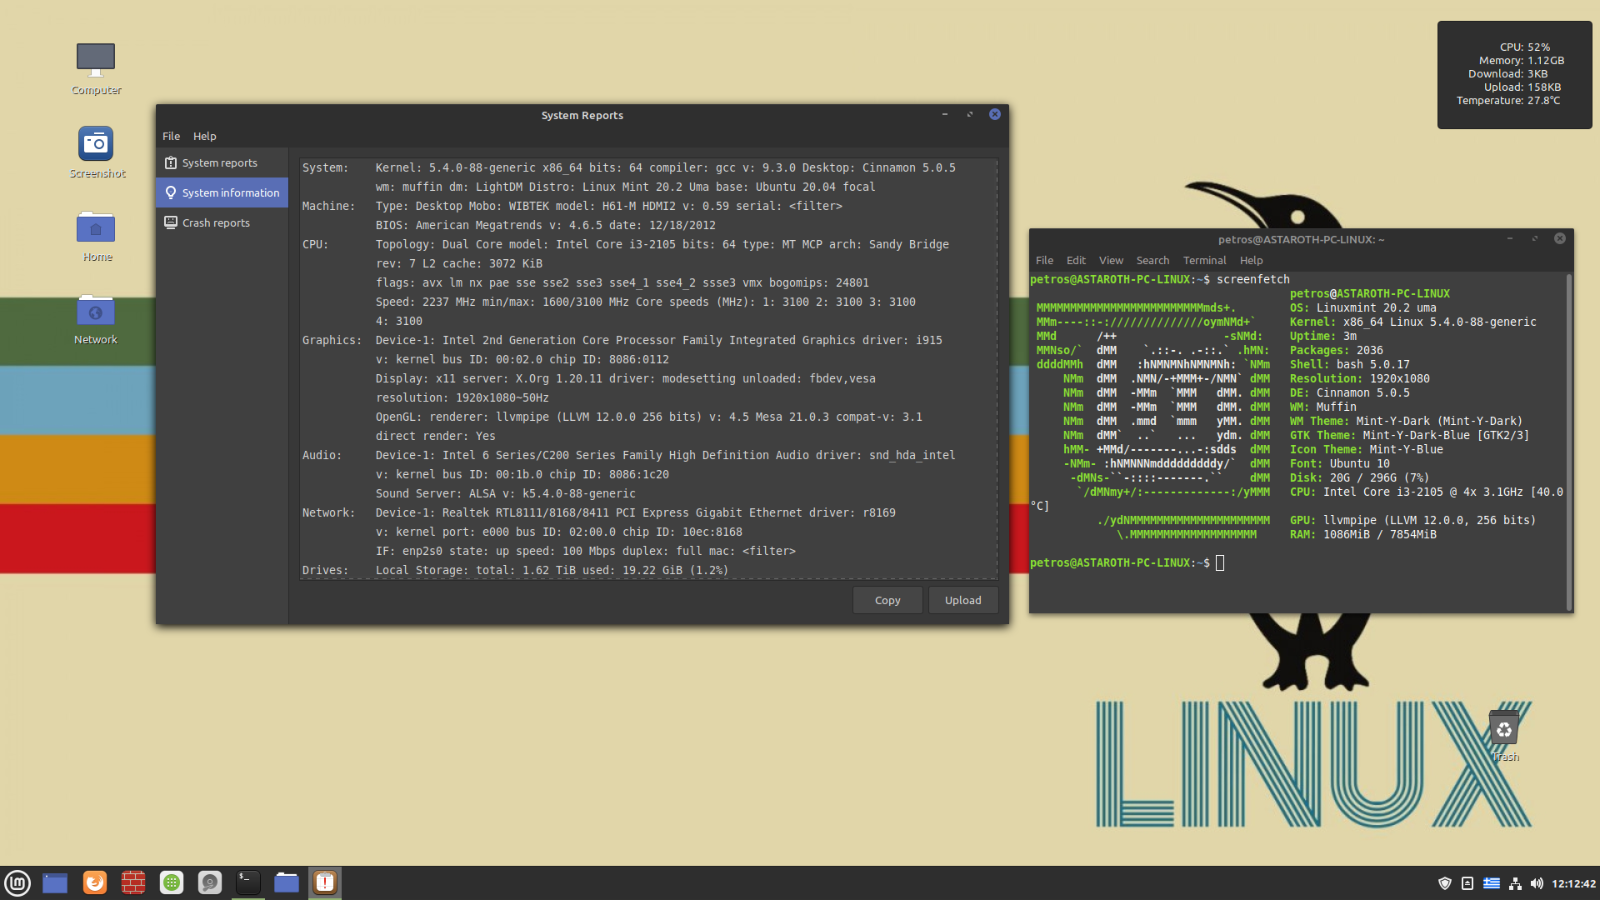Click 'Packages: 2036' in terminal output

(1336, 351)
